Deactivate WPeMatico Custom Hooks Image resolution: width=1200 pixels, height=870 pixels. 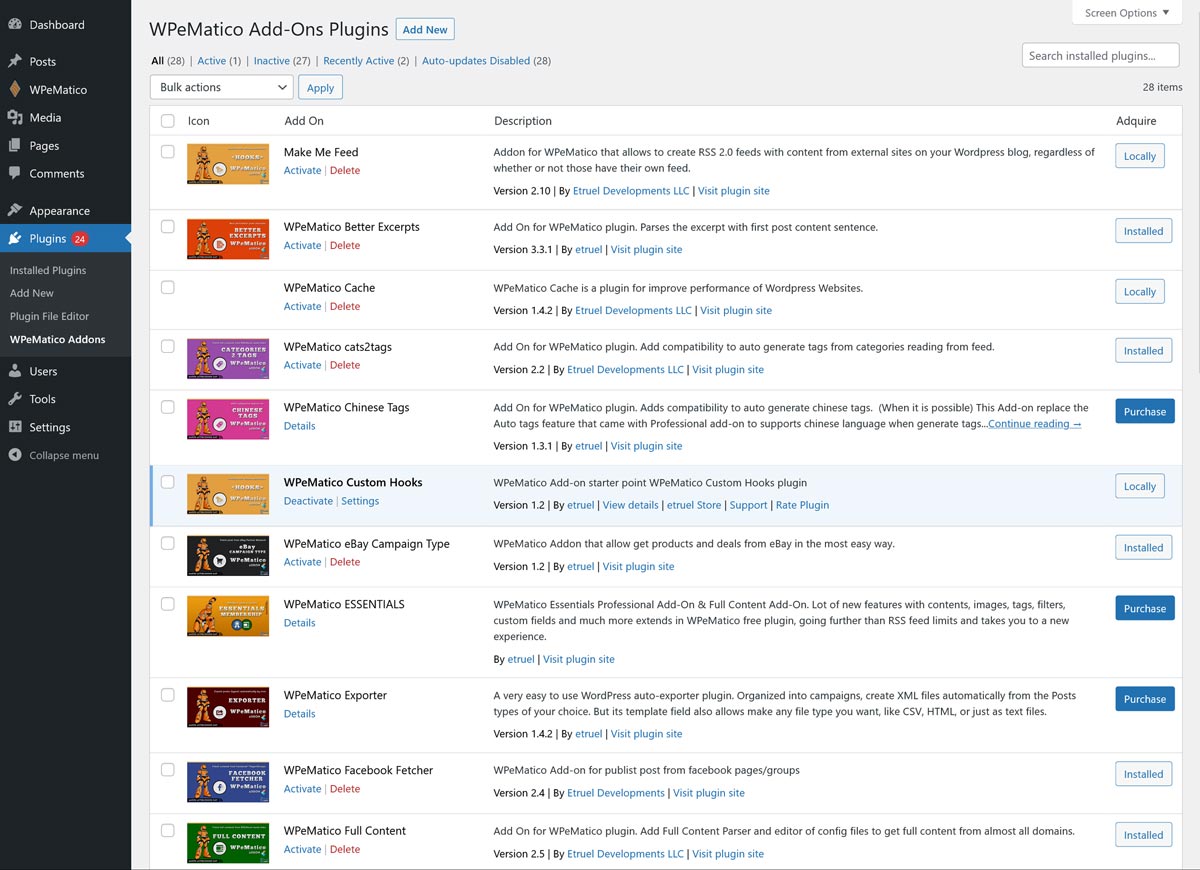click(308, 501)
